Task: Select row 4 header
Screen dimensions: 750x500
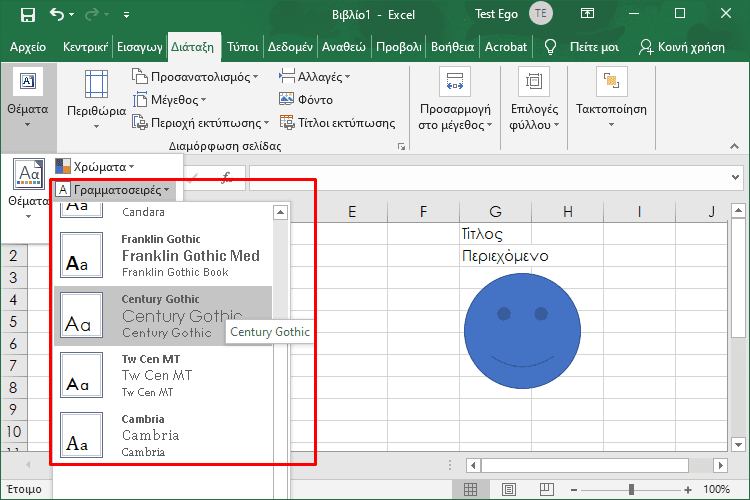Action: tap(13, 300)
